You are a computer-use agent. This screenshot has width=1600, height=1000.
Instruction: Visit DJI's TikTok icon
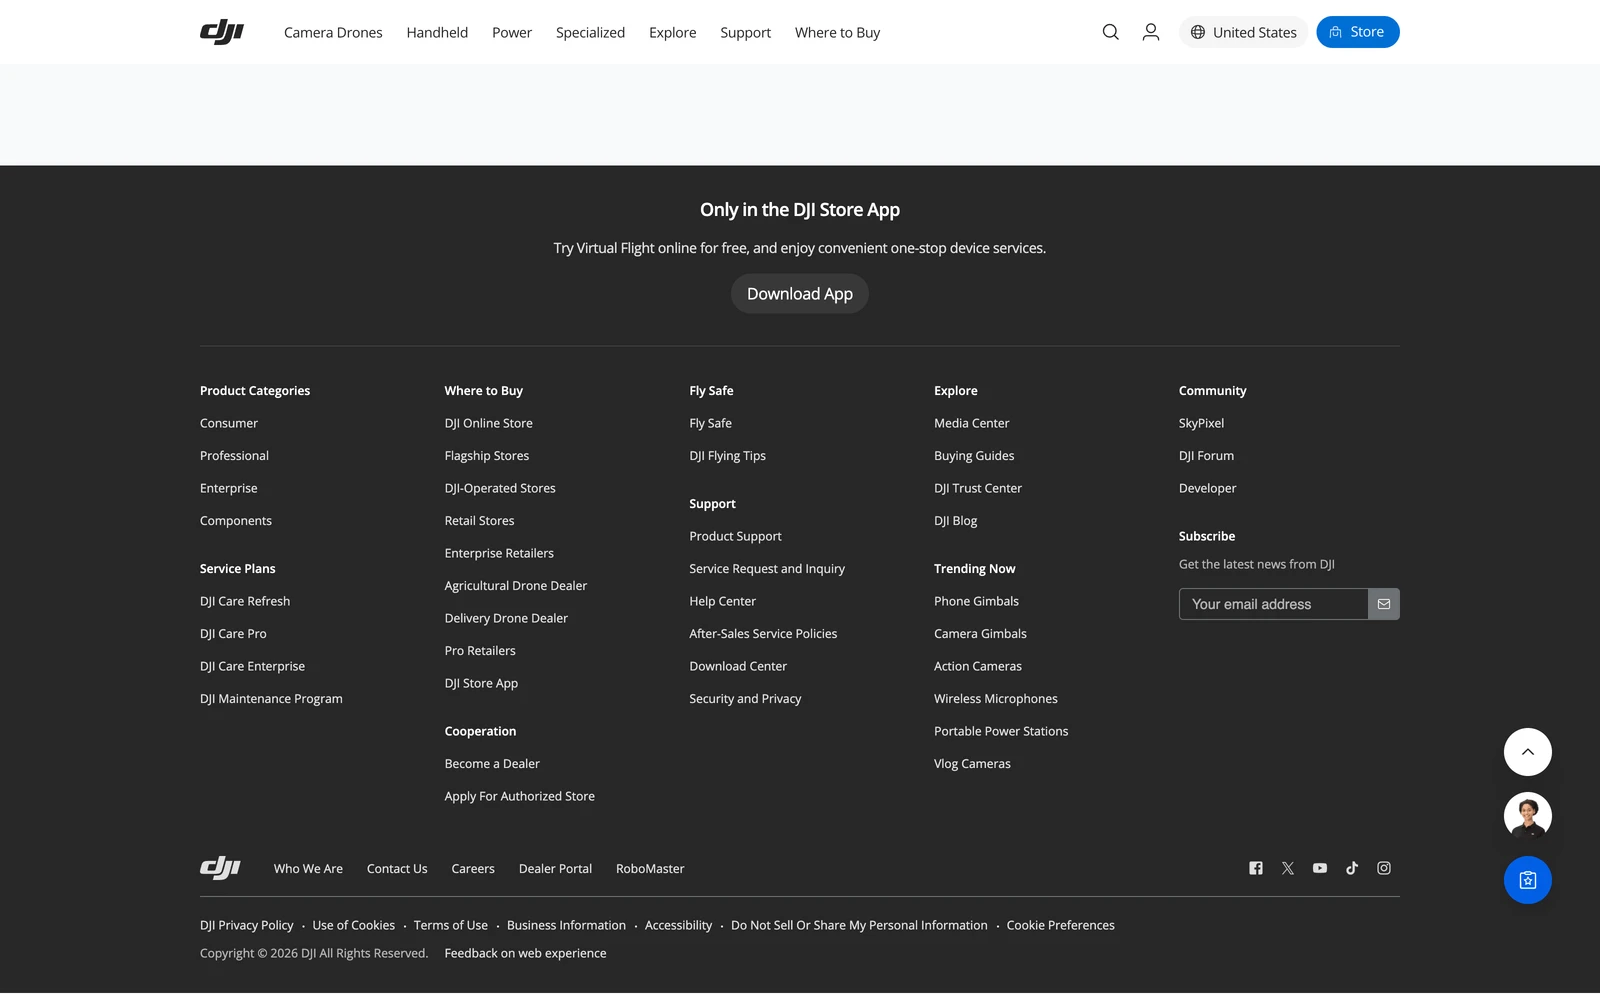point(1352,868)
